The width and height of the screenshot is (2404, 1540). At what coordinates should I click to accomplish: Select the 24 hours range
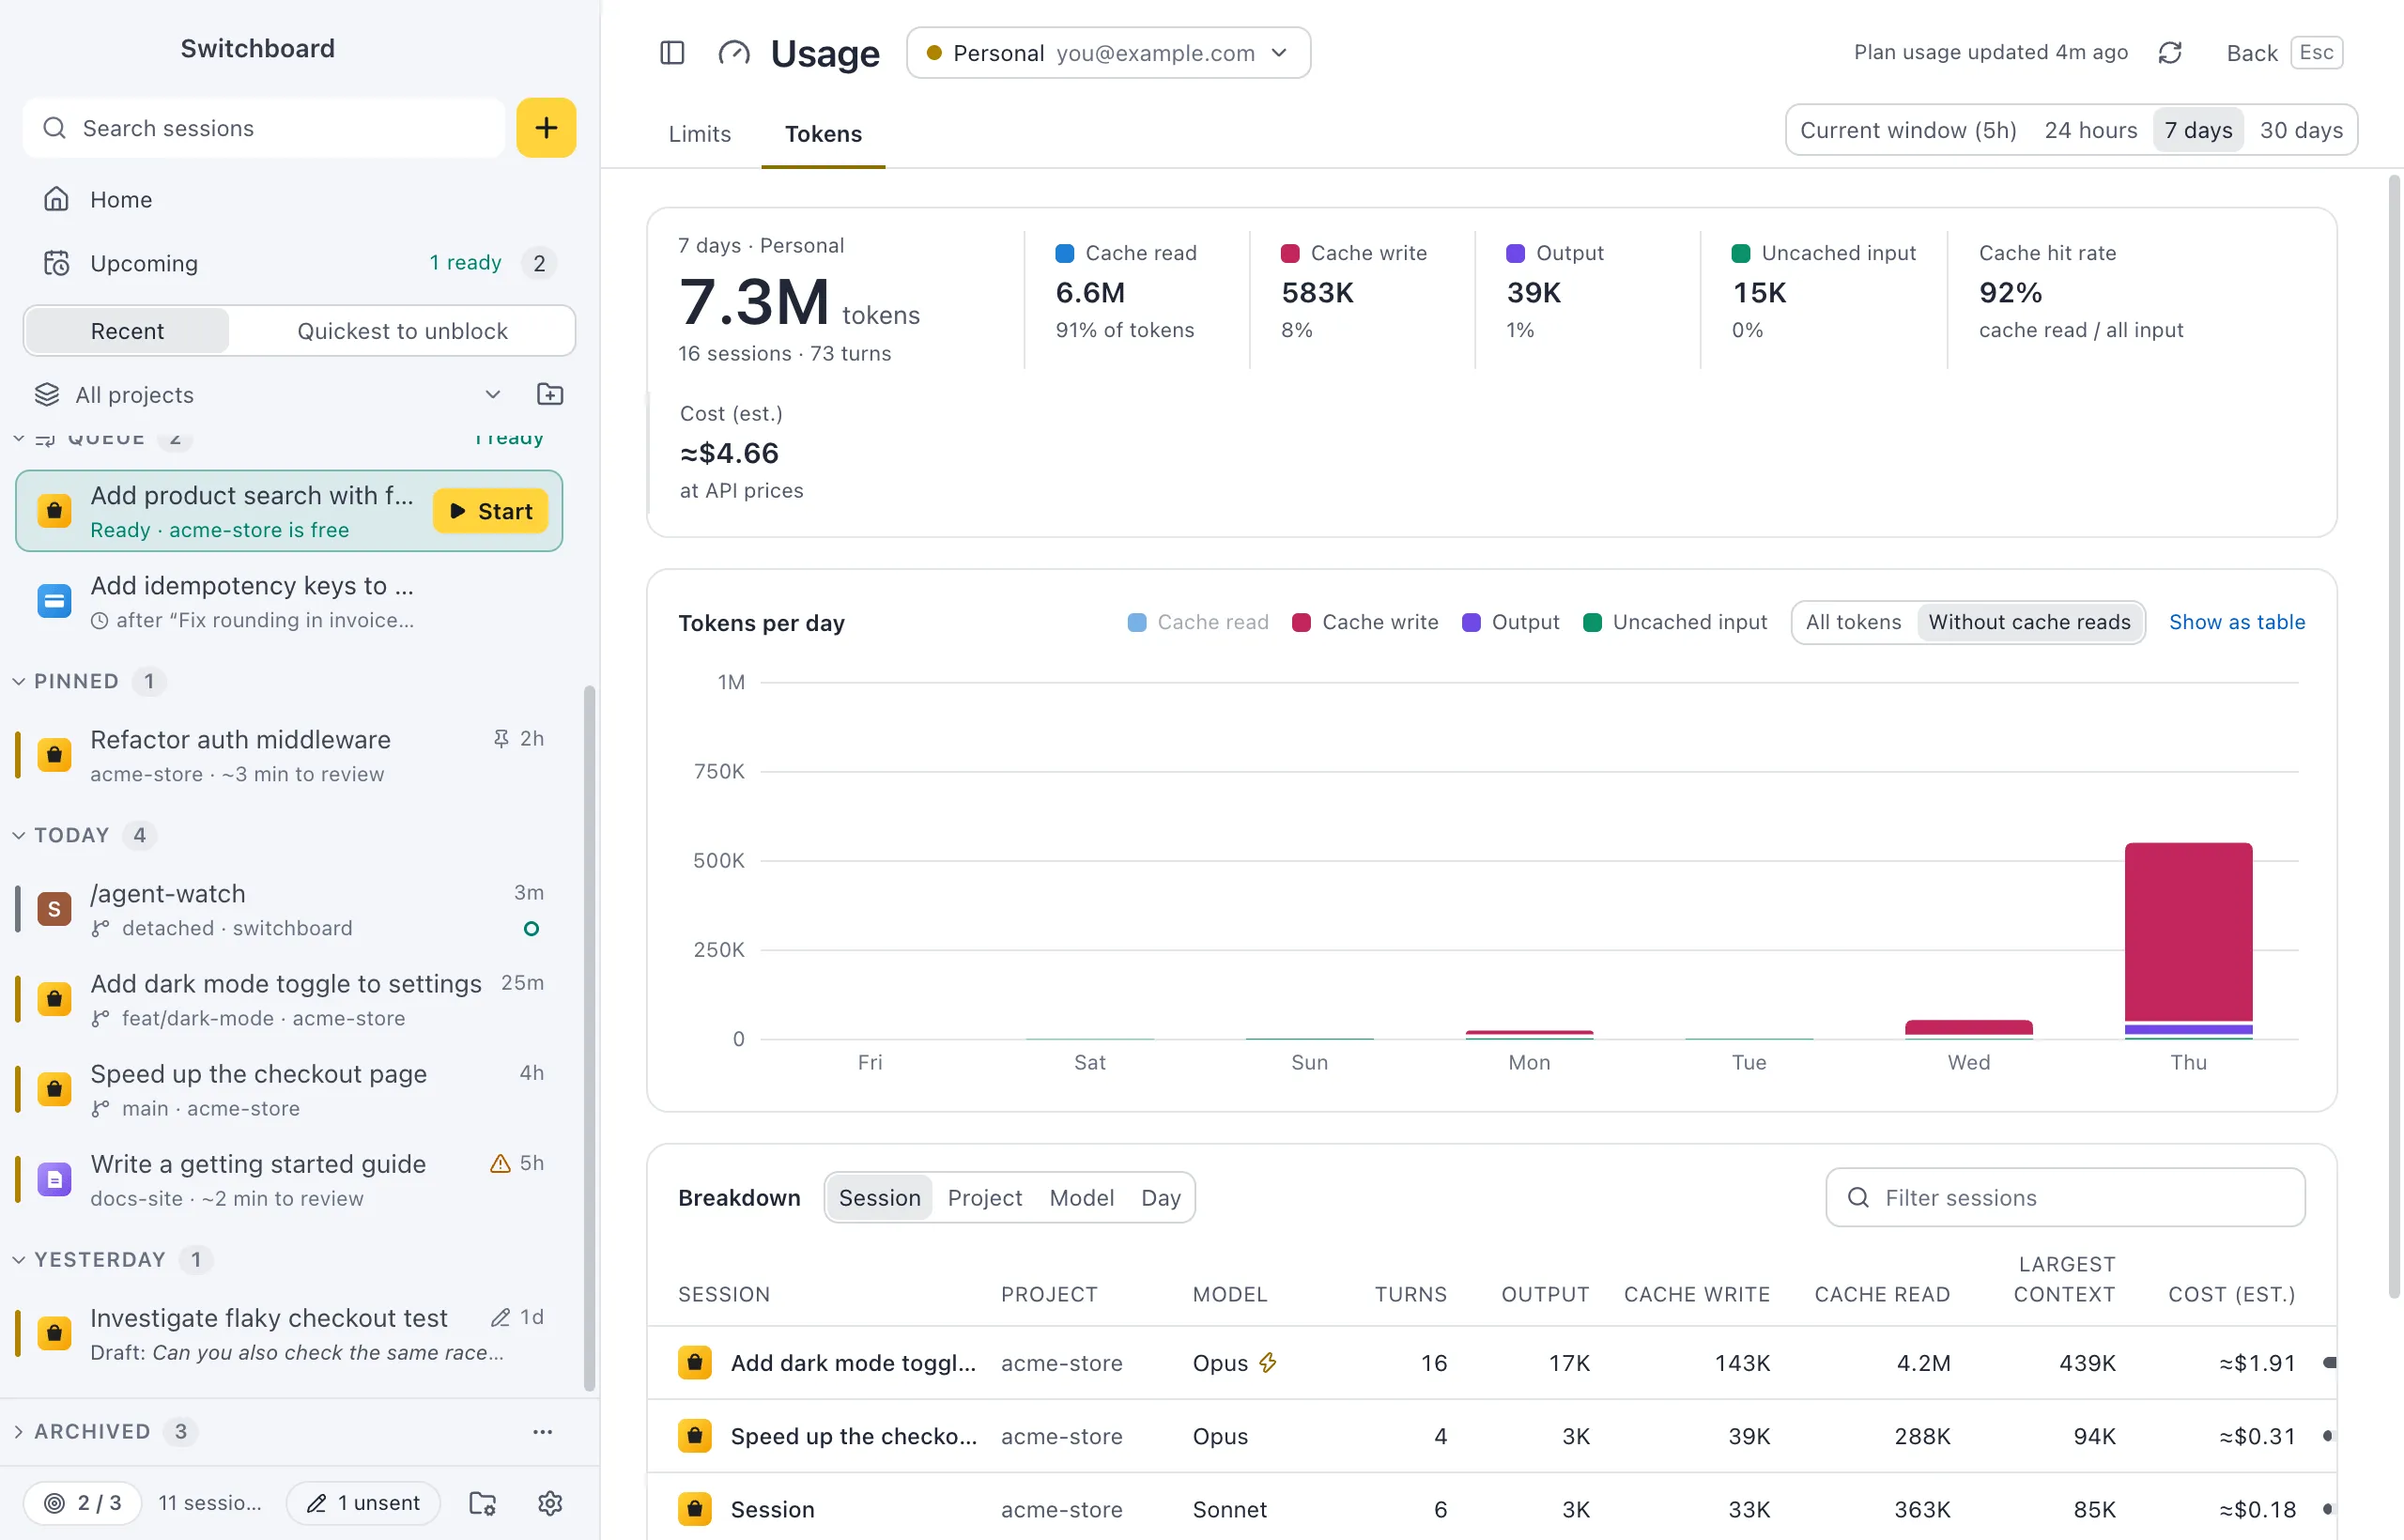click(2090, 130)
